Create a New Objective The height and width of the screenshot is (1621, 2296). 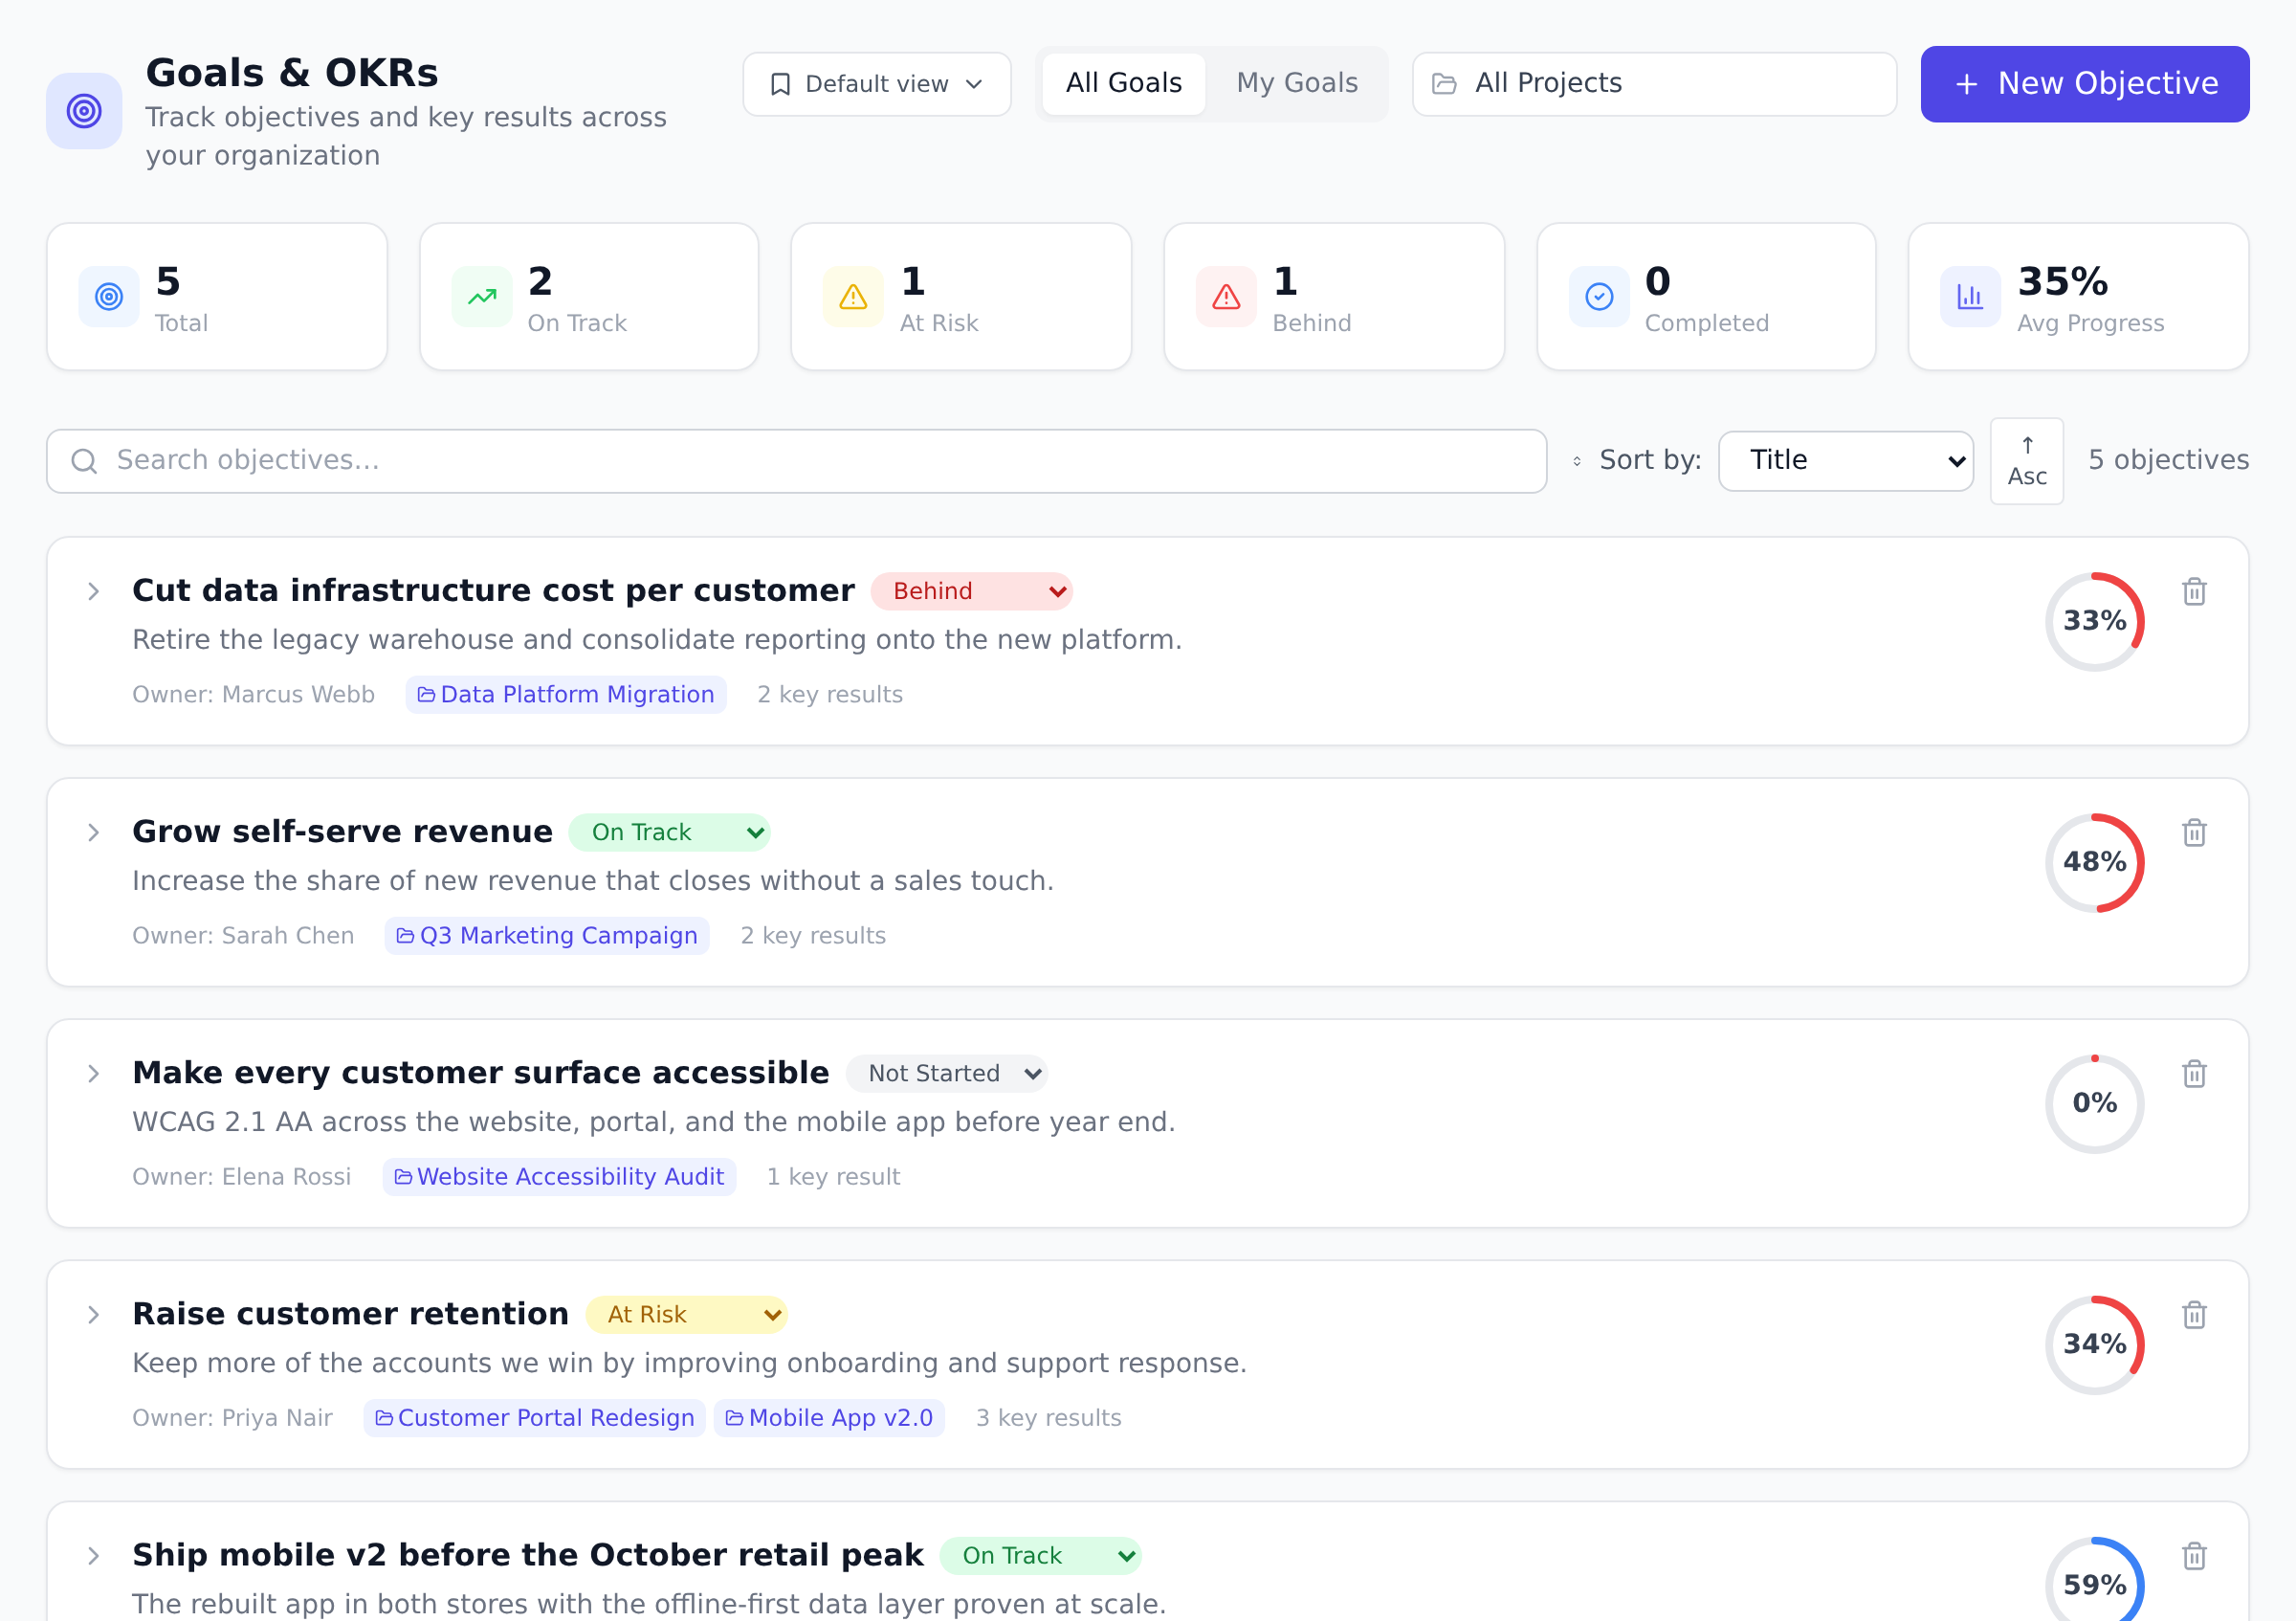pyautogui.click(x=2084, y=84)
